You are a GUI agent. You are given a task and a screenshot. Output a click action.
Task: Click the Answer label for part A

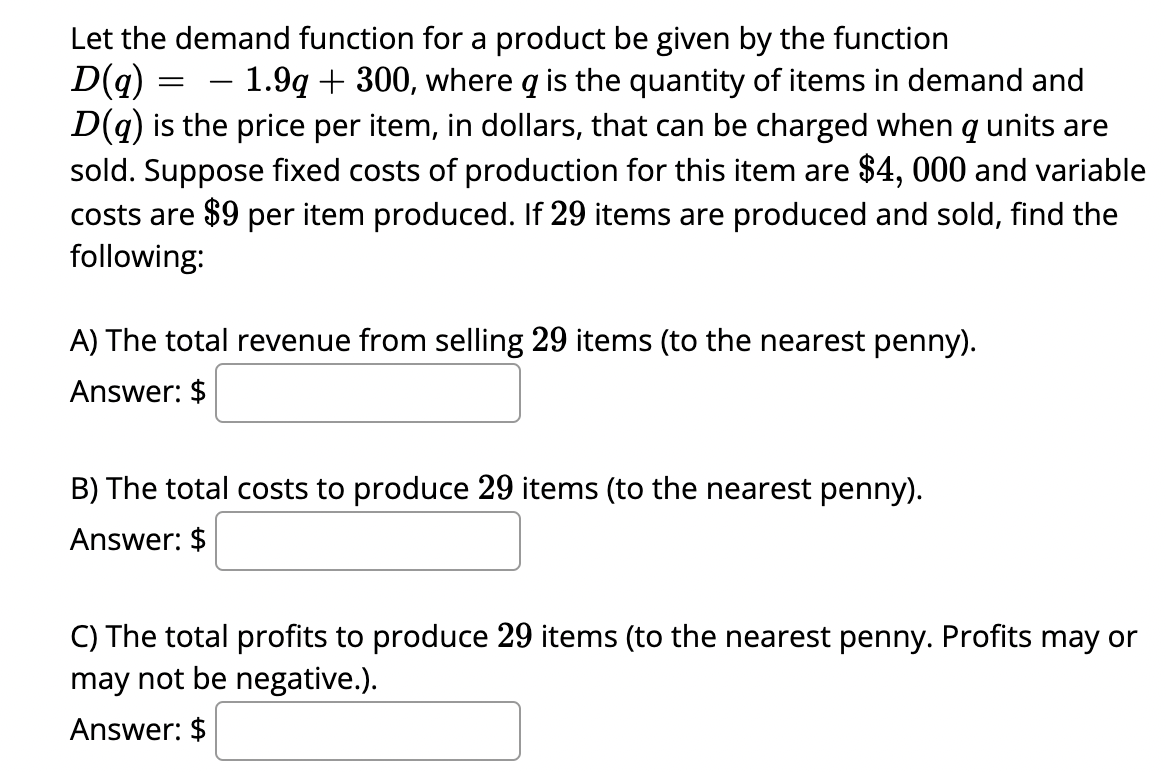coord(127,391)
